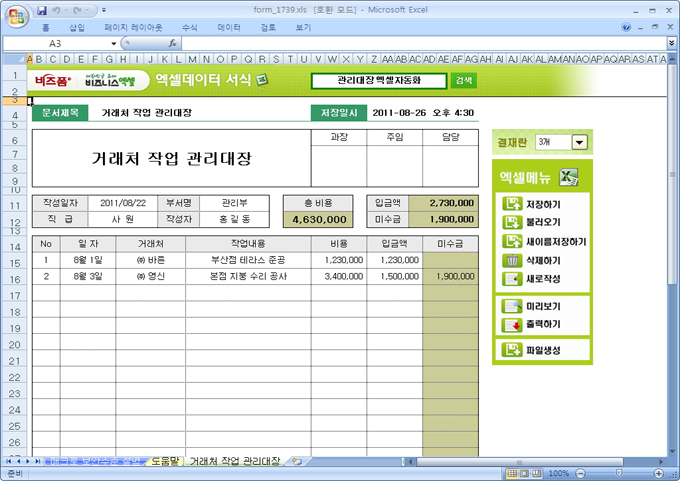Click the 입금액 cell 2,730,000
This screenshot has height=481, width=680.
(444, 203)
